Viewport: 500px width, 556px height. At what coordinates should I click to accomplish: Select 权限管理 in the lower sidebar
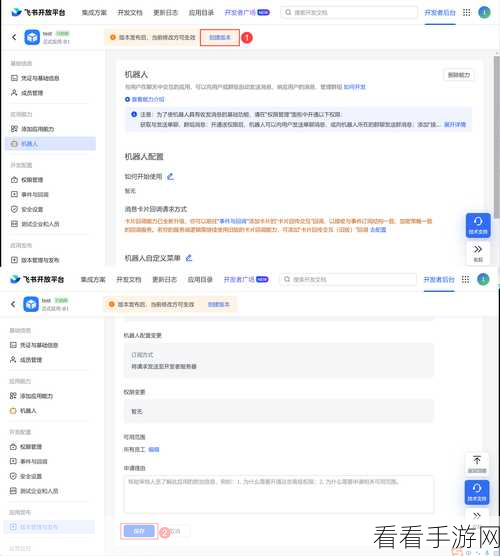[x=49, y=447]
